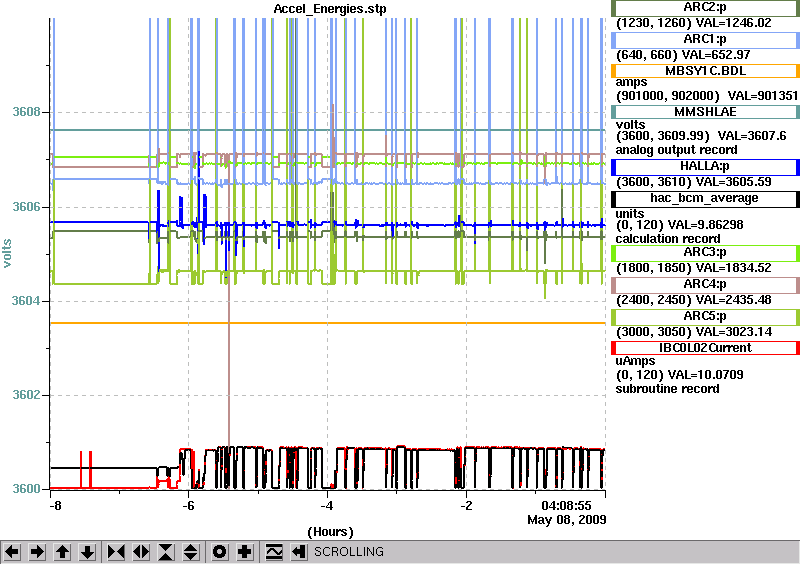Click the 'subroutine record' description text

coord(667,389)
